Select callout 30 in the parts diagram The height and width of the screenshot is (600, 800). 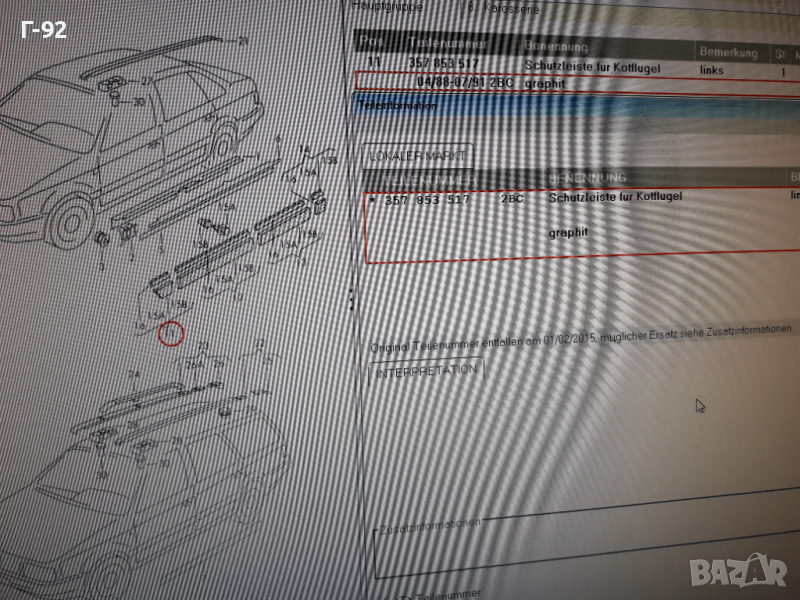tap(138, 101)
